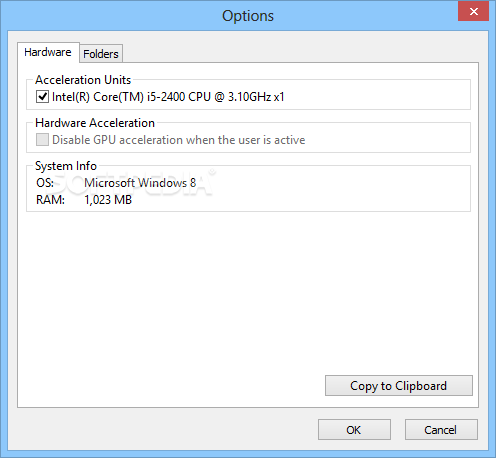Click the OS: label
This screenshot has height=458, width=496.
click(x=45, y=183)
